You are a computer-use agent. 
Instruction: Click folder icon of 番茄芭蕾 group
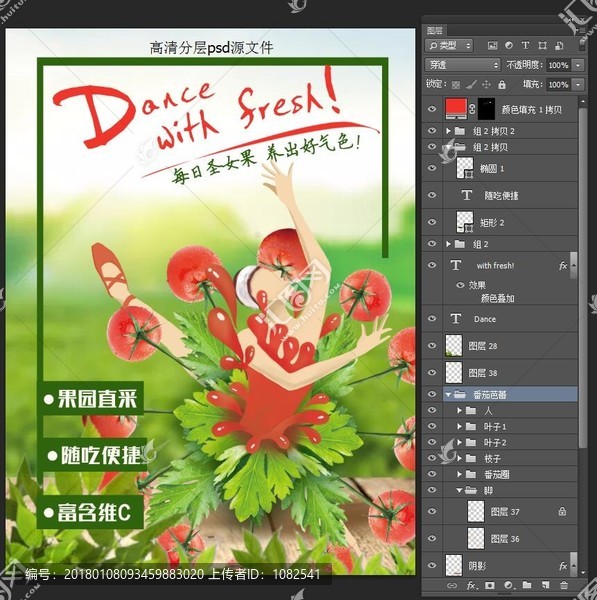pyautogui.click(x=460, y=394)
